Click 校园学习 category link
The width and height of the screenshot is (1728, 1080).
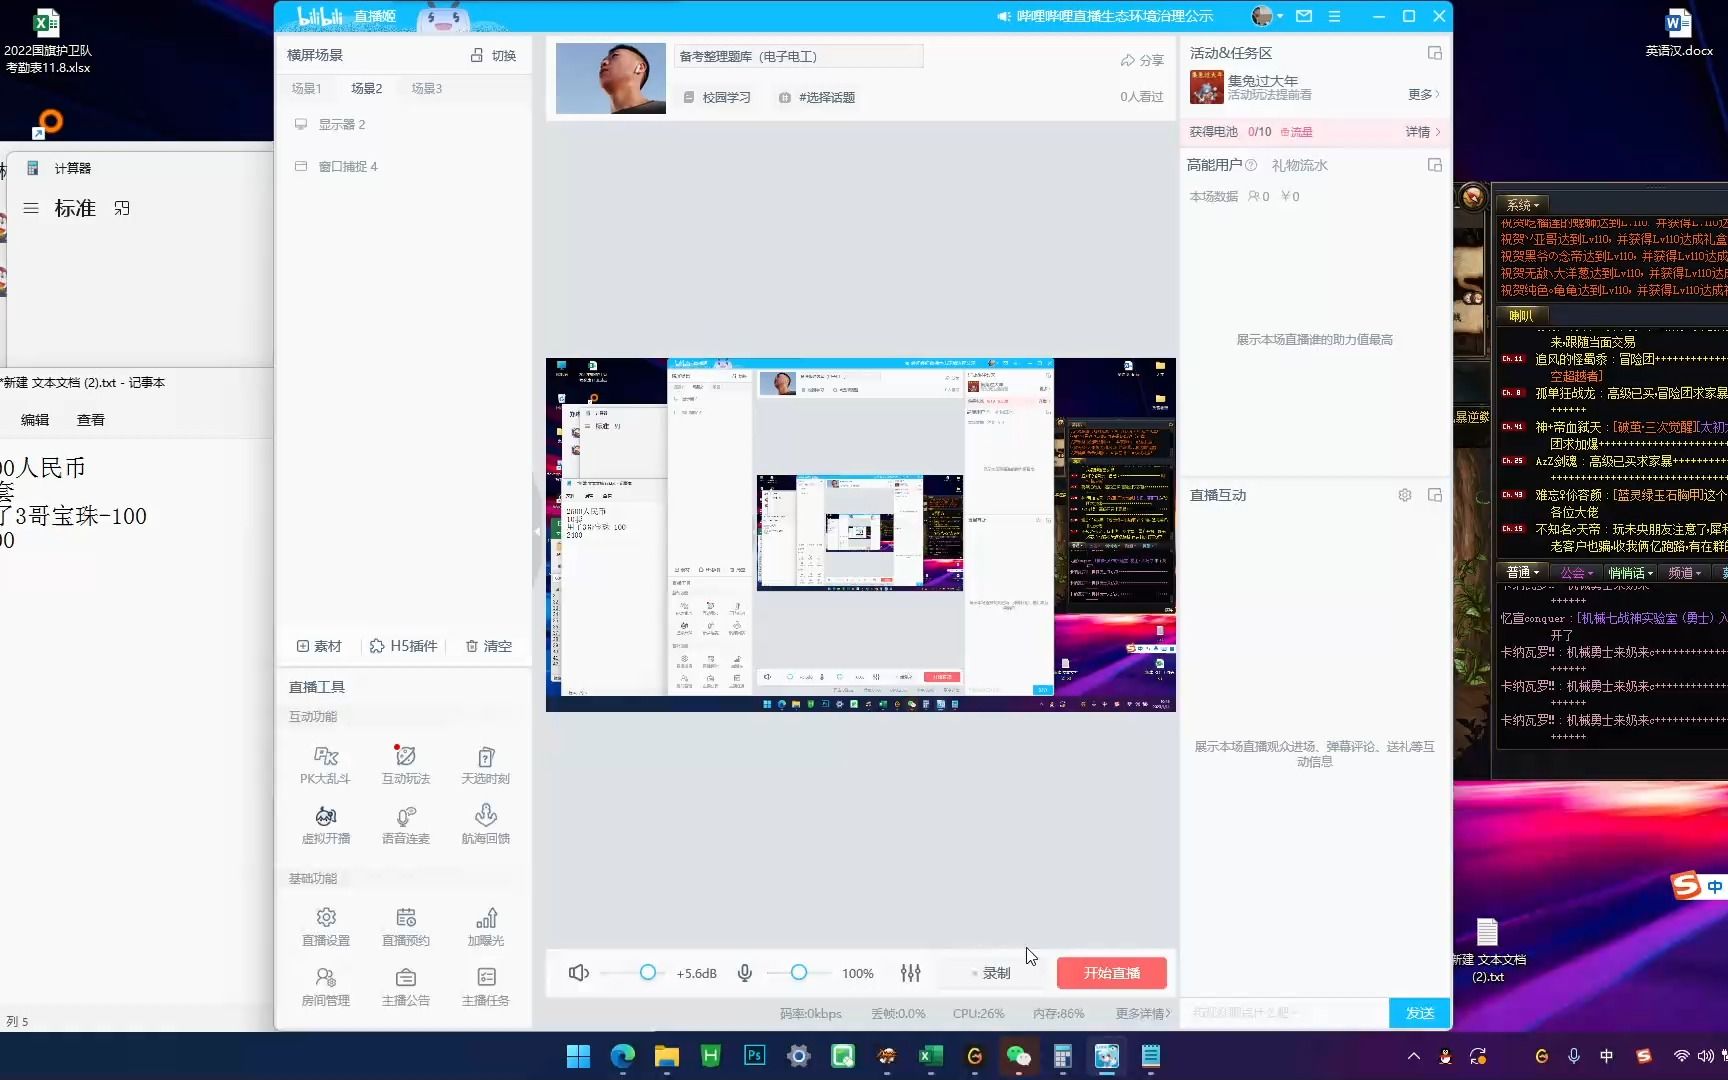pyautogui.click(x=717, y=97)
